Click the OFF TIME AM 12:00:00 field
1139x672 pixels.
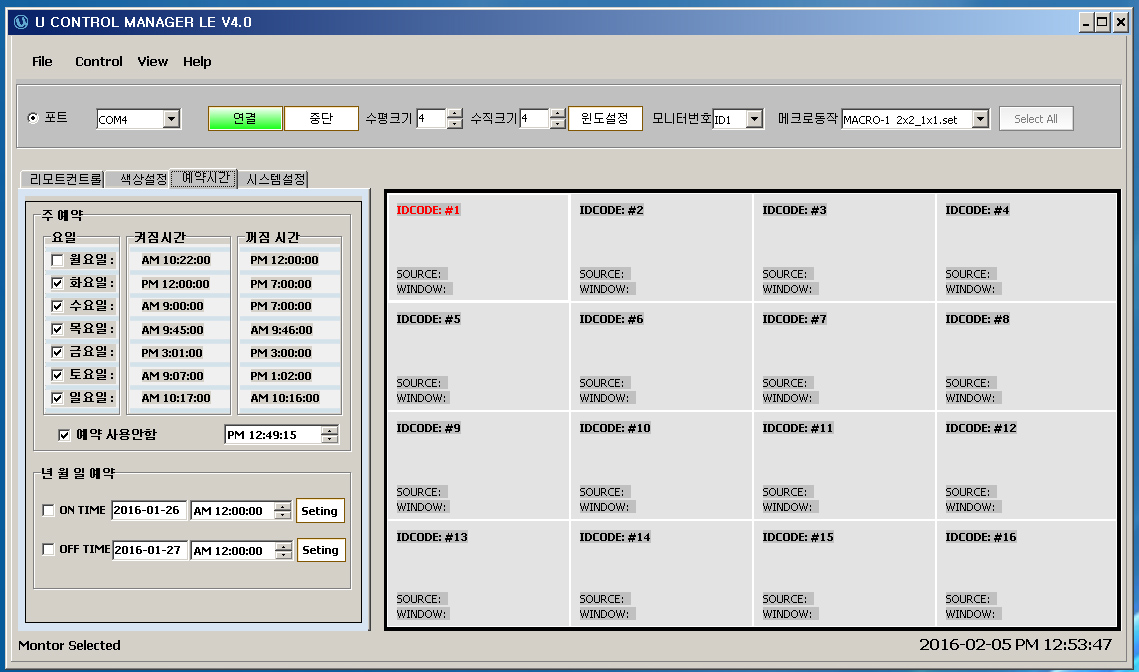[232, 550]
